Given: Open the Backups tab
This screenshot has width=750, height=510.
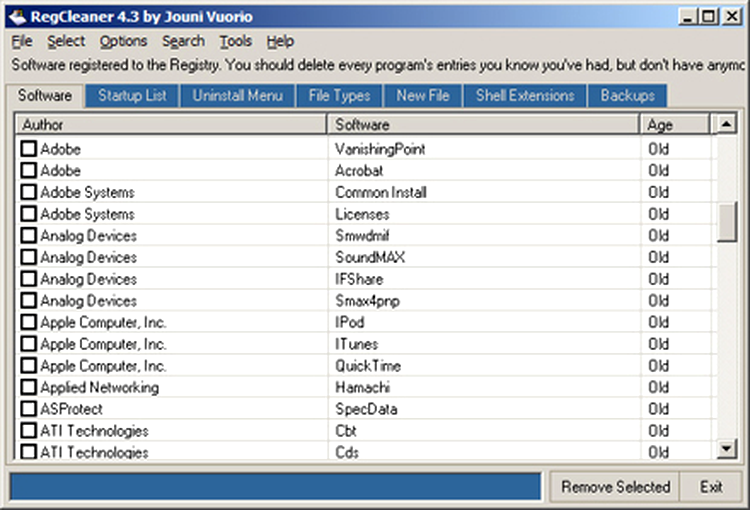Looking at the screenshot, I should click(x=627, y=95).
